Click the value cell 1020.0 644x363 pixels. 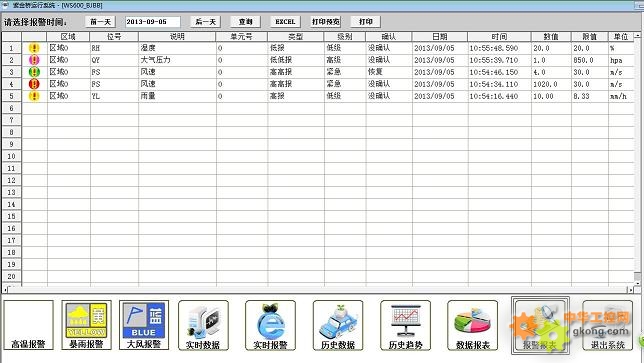(x=551, y=84)
